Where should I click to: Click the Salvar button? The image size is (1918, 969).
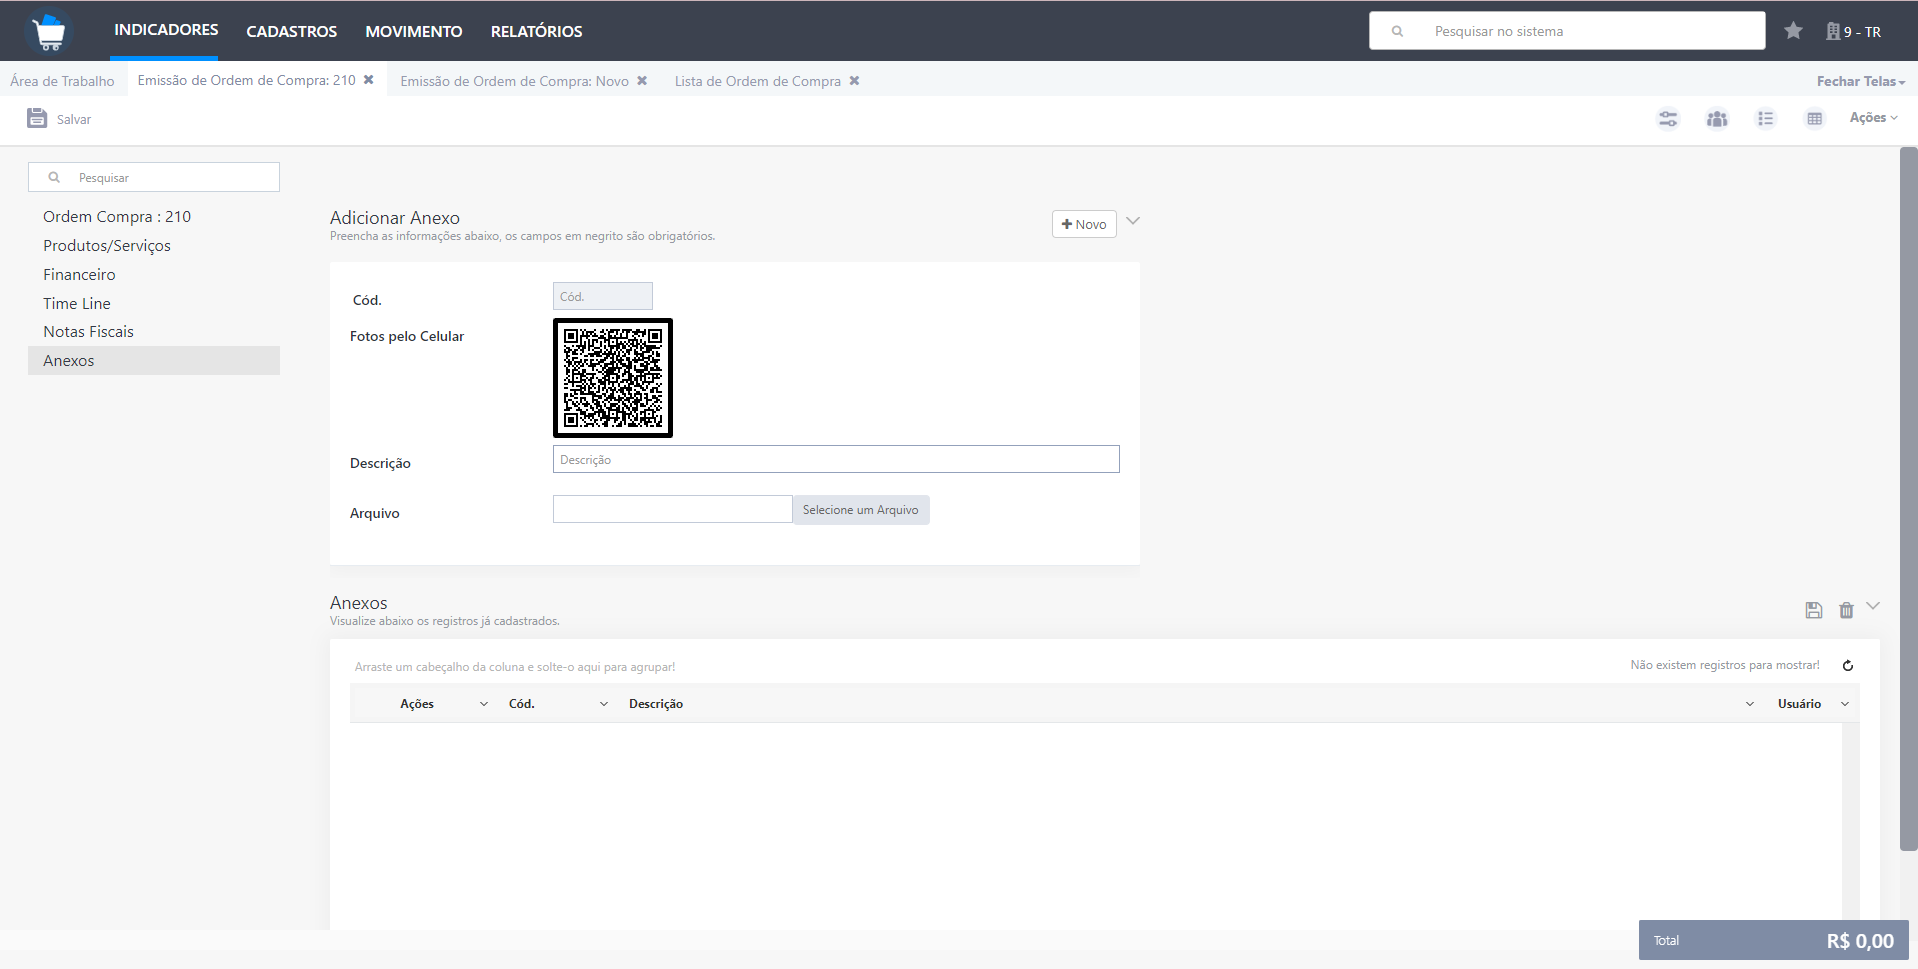(59, 119)
